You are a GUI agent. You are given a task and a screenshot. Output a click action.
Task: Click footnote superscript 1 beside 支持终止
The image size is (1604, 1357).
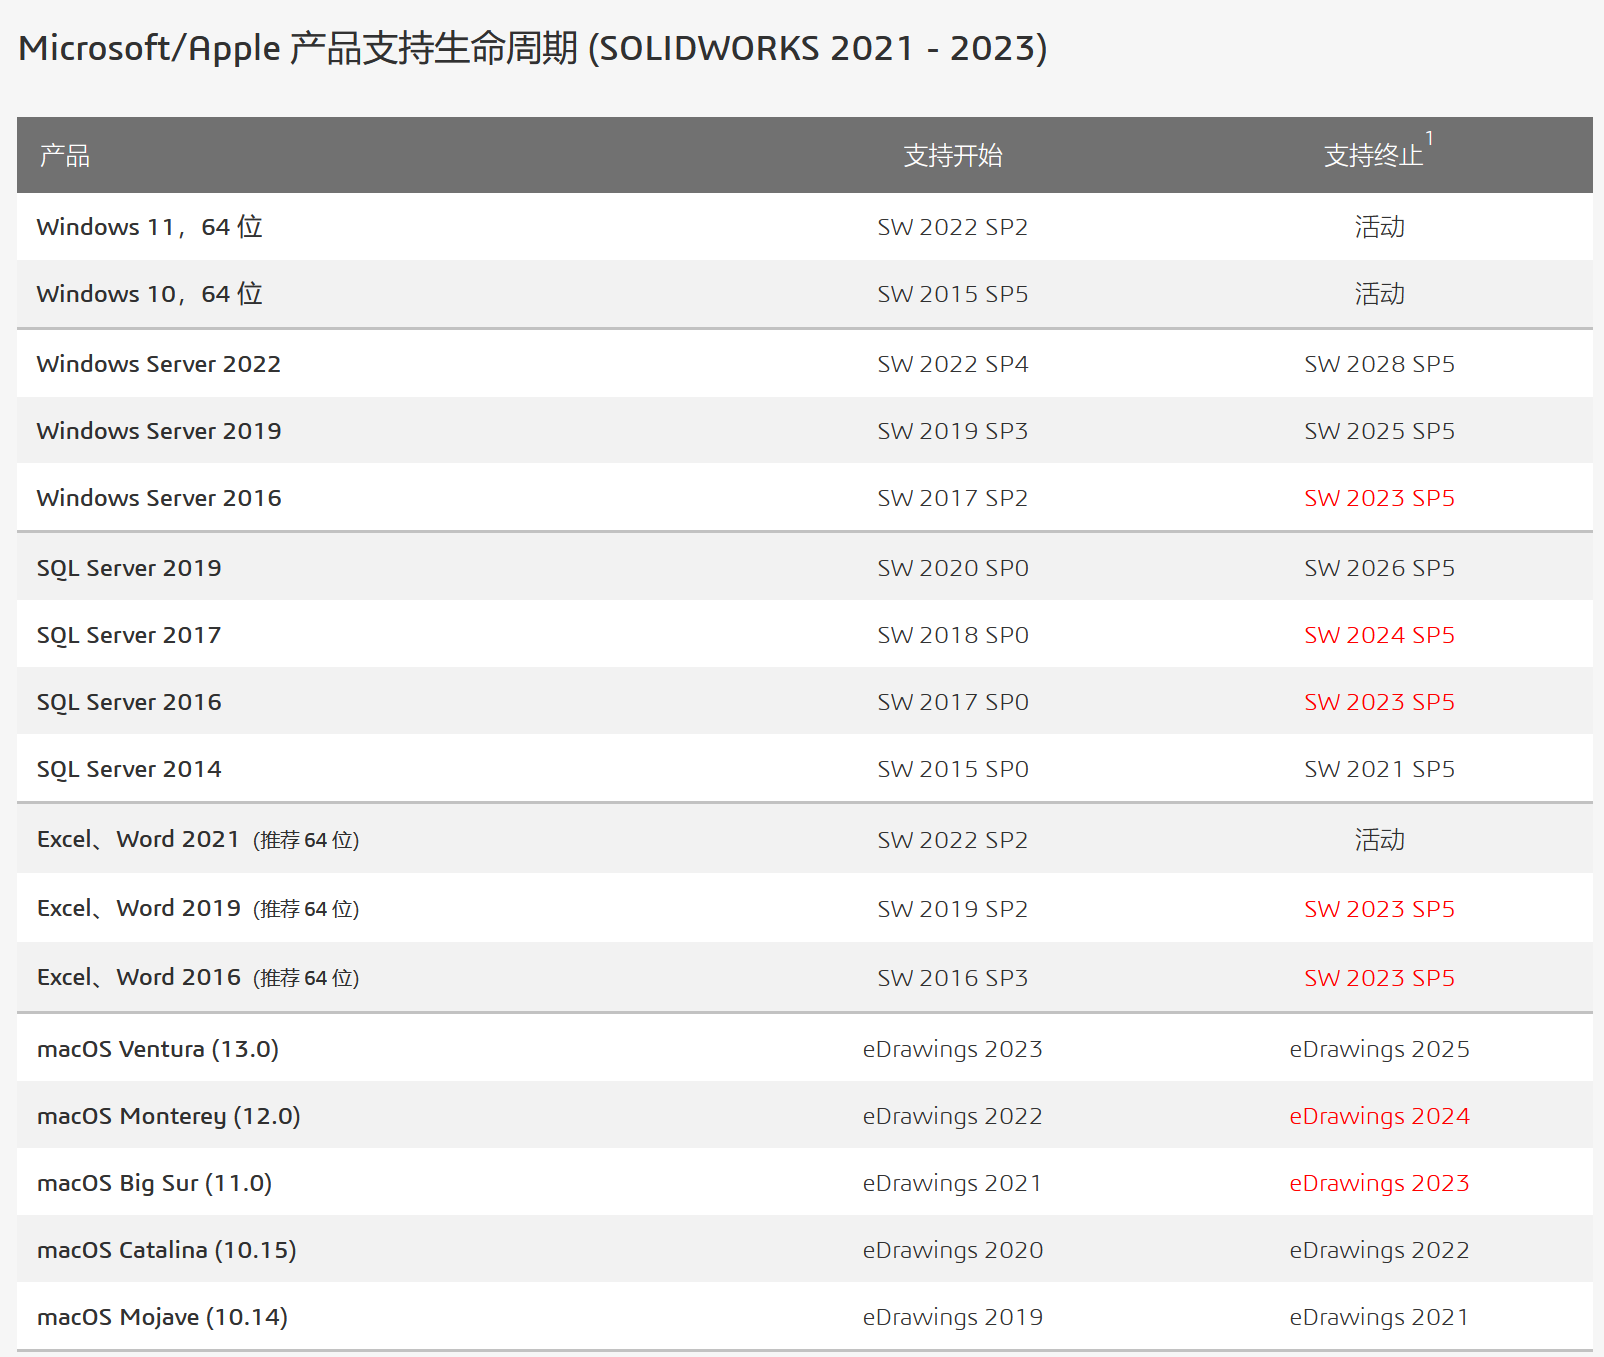tap(1429, 139)
